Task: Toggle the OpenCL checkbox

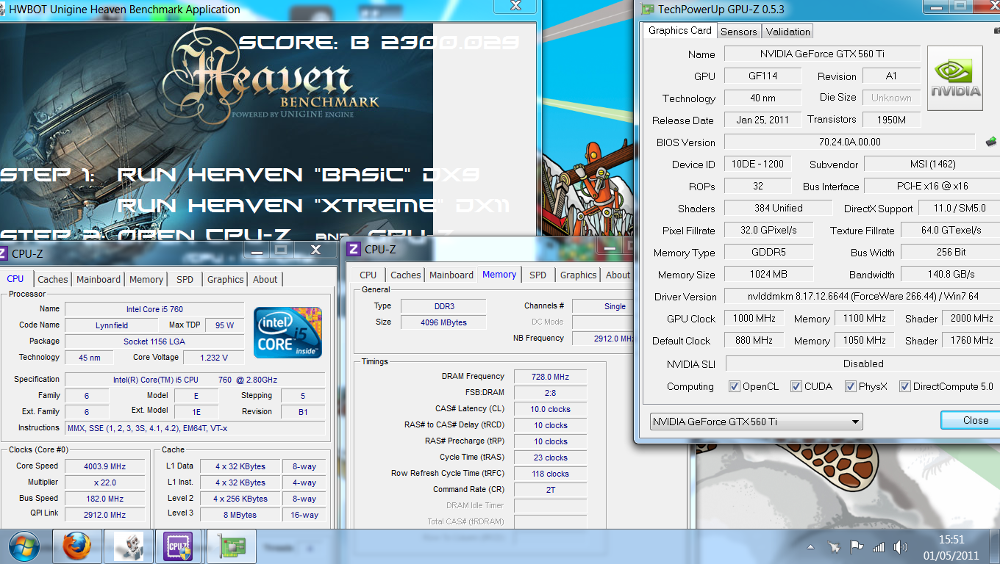Action: pos(735,386)
